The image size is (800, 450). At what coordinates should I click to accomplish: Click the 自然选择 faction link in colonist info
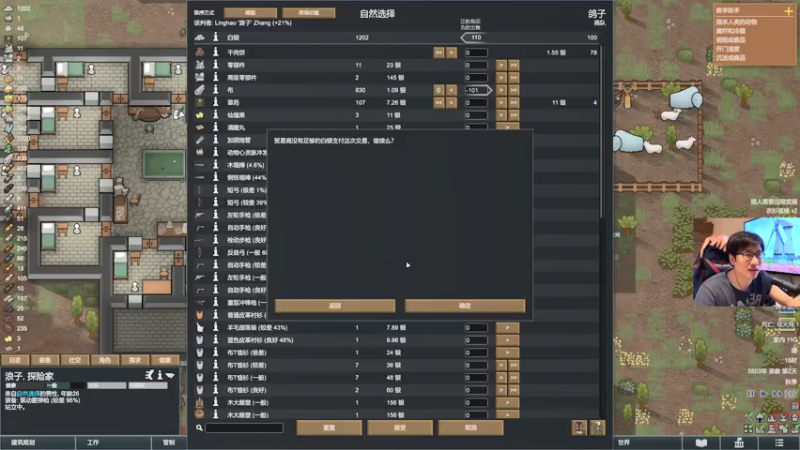pos(28,394)
